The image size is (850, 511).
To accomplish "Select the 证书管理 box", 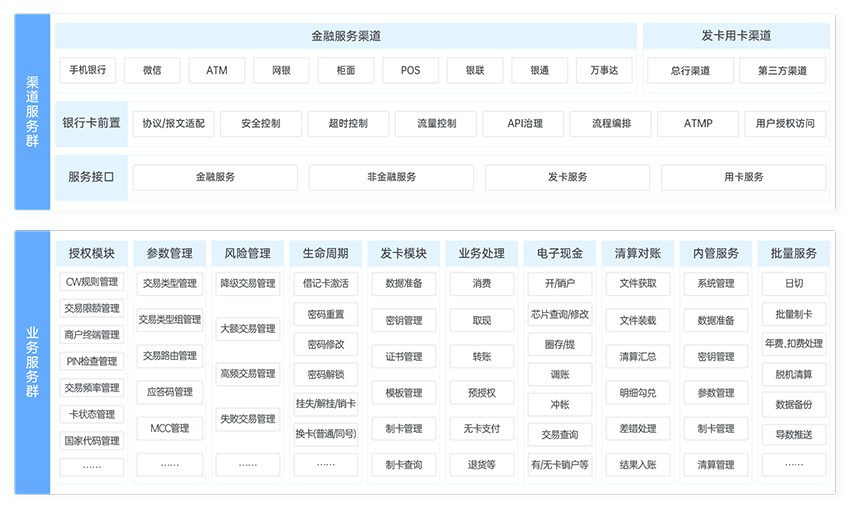I will 404,357.
